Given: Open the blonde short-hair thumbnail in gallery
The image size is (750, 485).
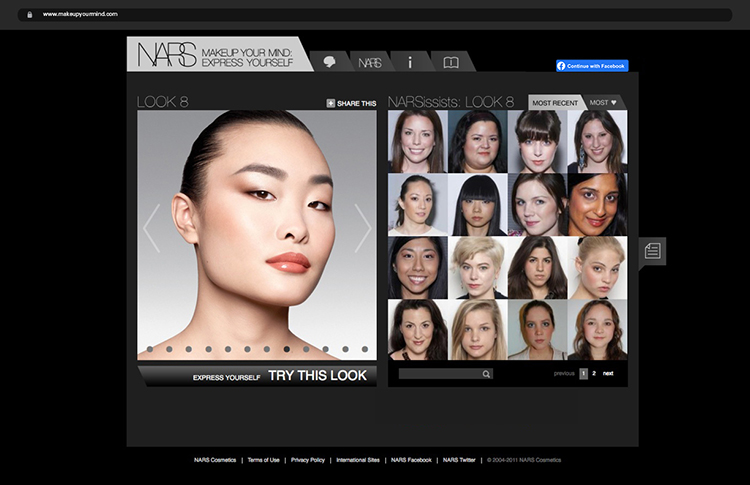Looking at the screenshot, I should pos(478,267).
